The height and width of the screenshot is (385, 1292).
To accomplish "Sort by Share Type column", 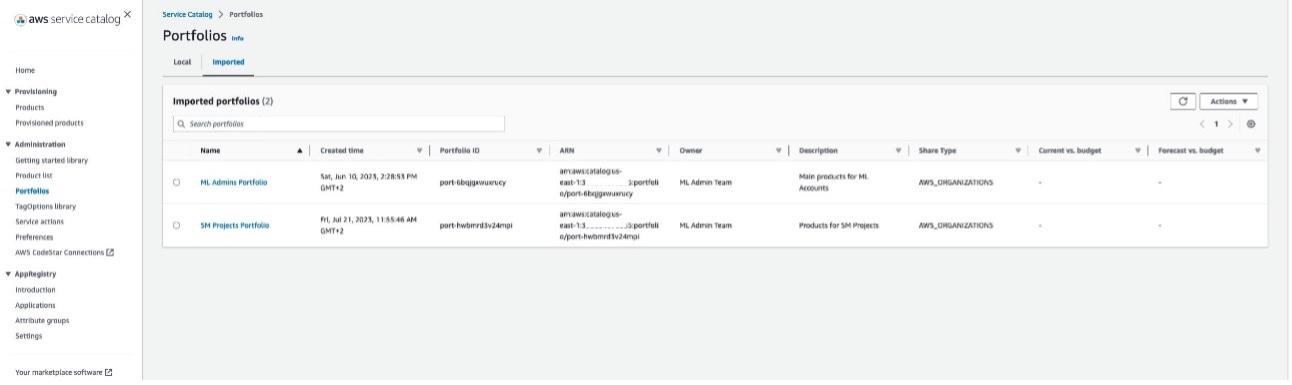I will (x=1017, y=151).
